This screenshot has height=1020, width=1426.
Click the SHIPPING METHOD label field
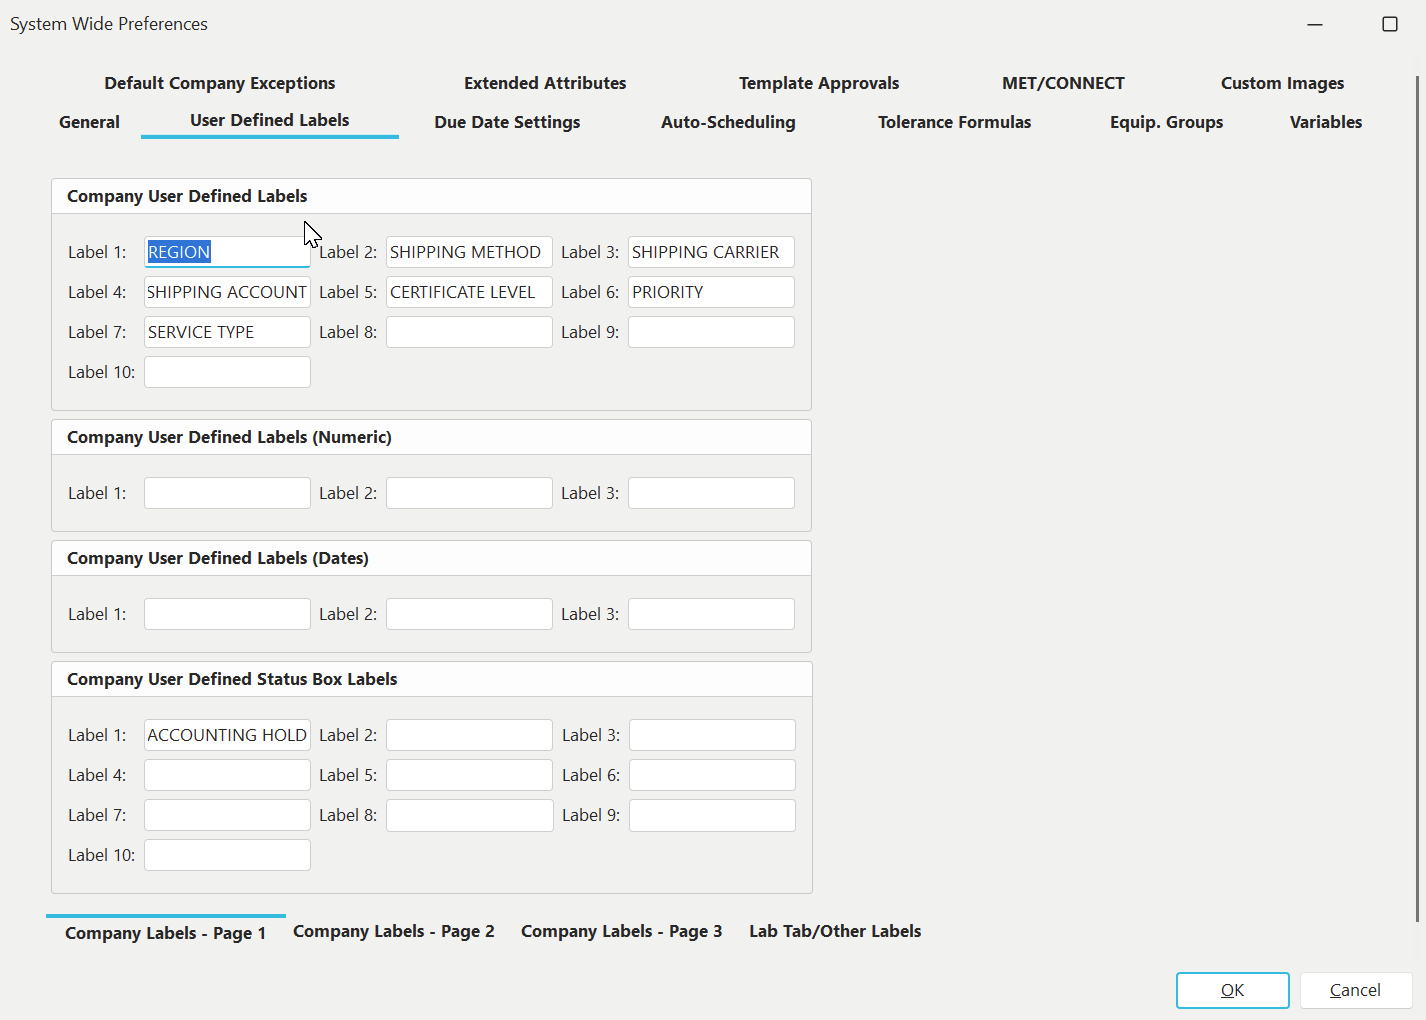pyautogui.click(x=469, y=252)
